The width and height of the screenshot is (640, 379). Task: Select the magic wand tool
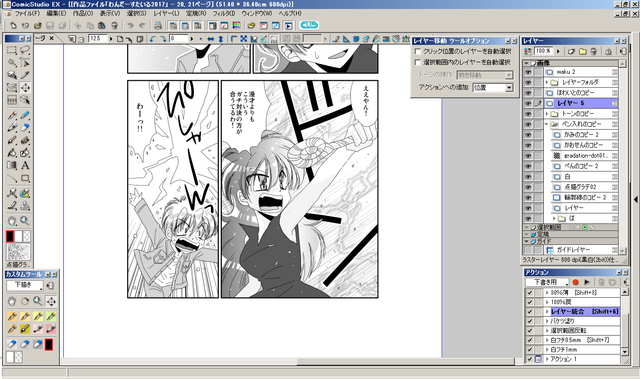[11, 62]
